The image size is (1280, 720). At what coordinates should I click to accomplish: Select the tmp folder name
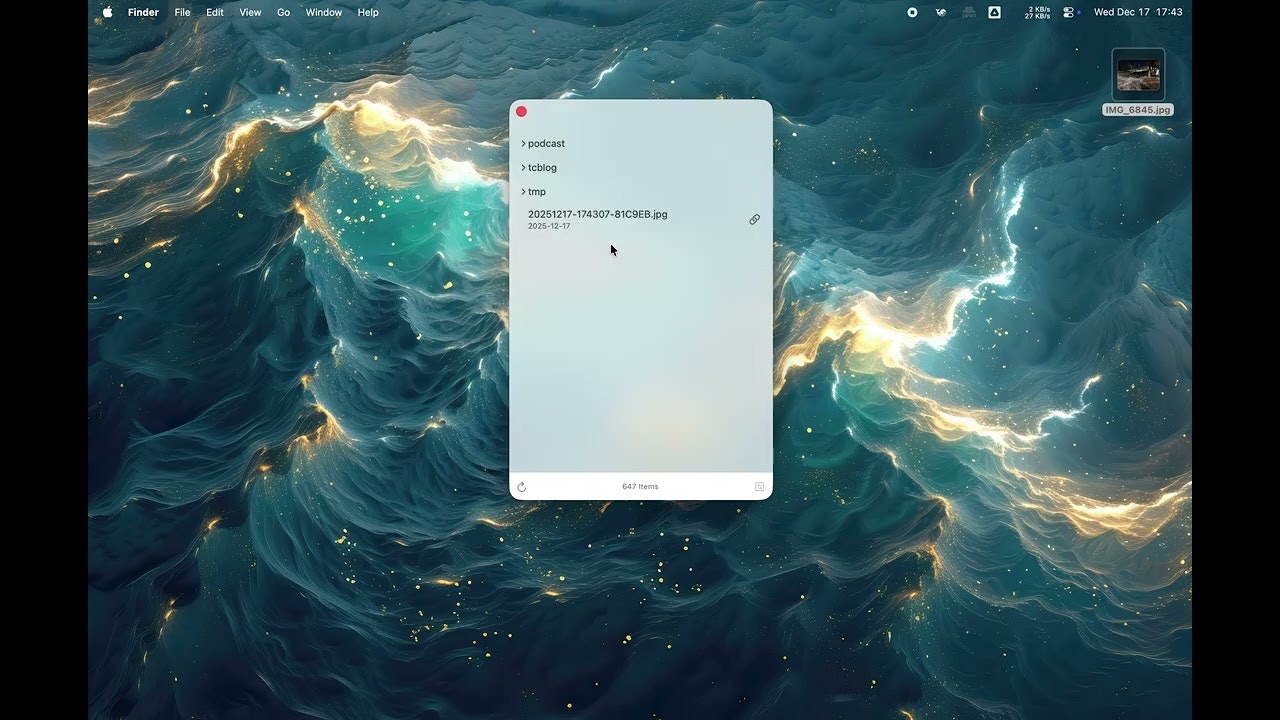coord(537,191)
